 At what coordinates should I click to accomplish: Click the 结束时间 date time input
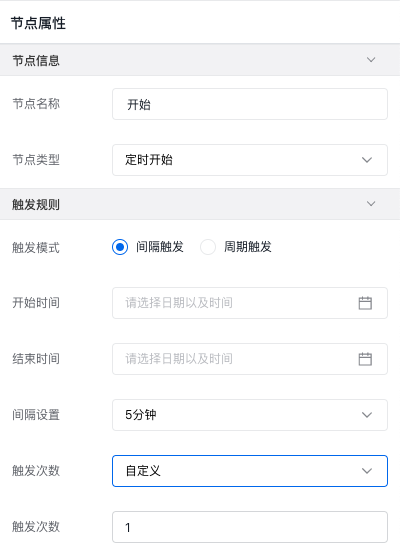point(250,359)
